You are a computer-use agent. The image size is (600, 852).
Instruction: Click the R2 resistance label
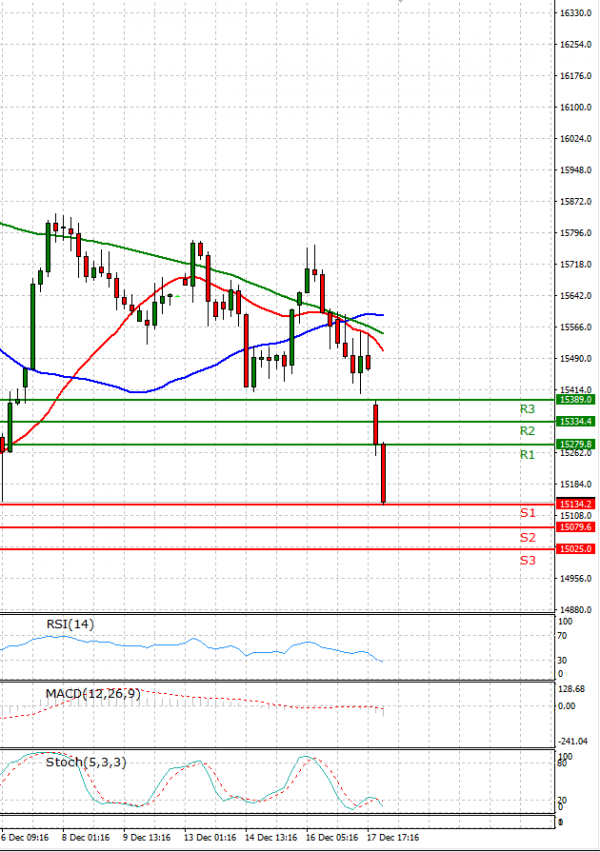click(x=527, y=431)
